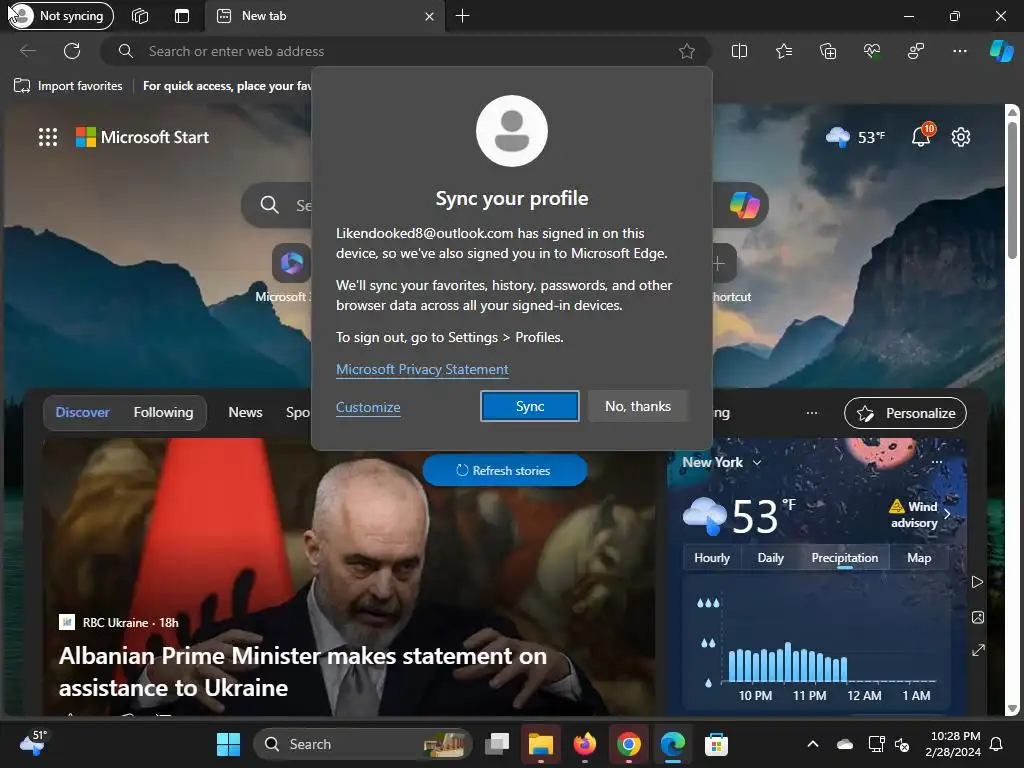
Task: Expand the background with the diagonal arrows icon
Action: [x=978, y=650]
